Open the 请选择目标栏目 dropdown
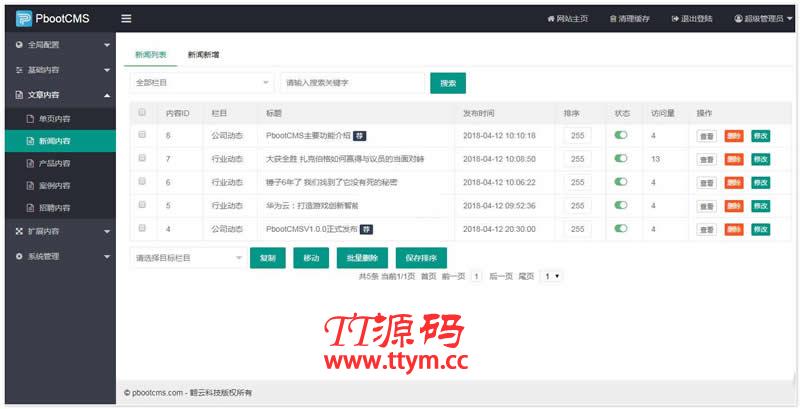 pos(188,258)
